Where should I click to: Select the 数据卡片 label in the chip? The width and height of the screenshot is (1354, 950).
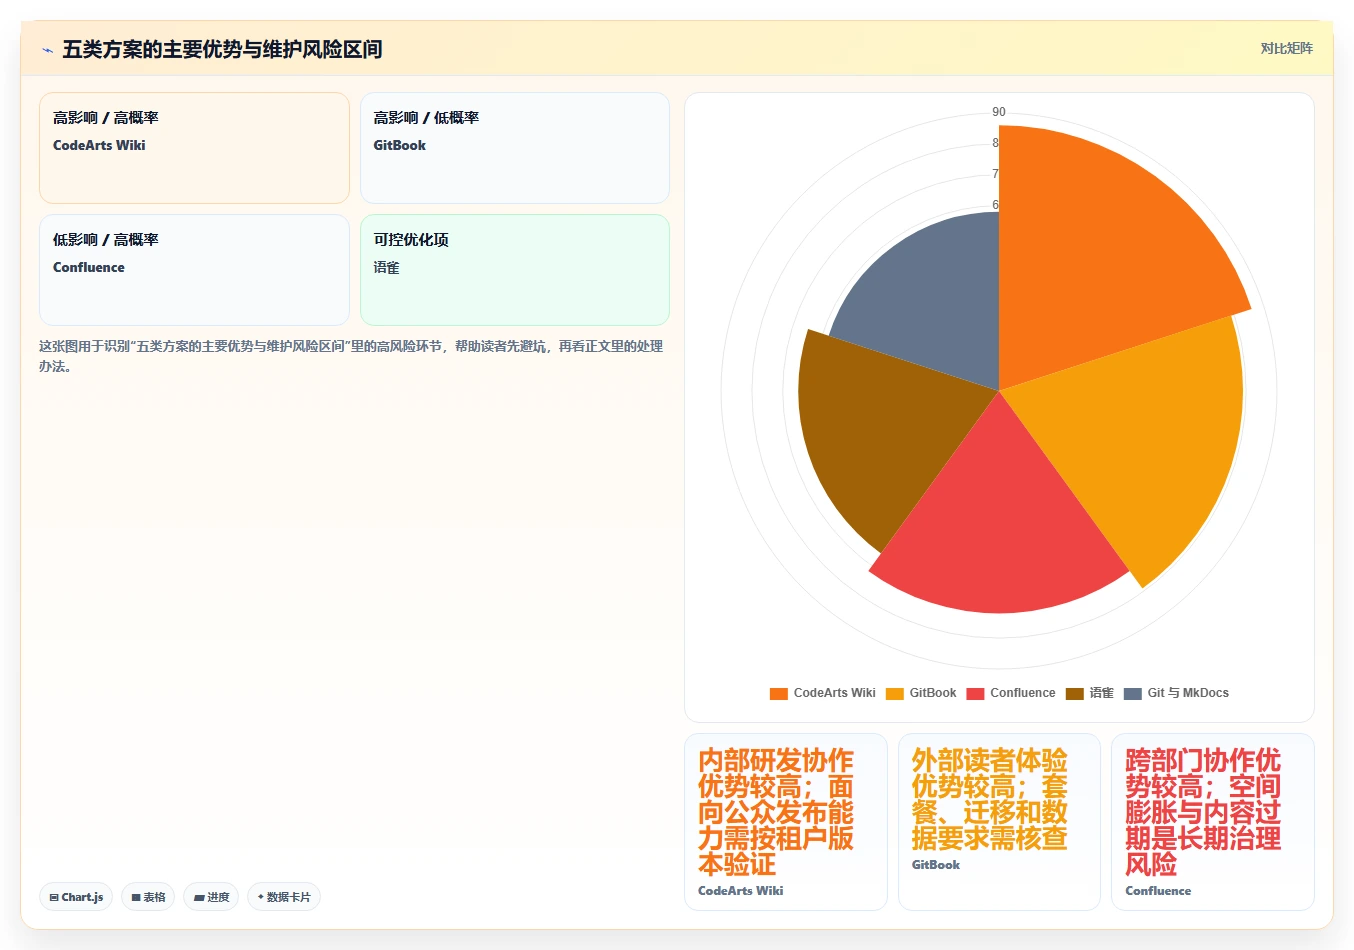tap(289, 897)
